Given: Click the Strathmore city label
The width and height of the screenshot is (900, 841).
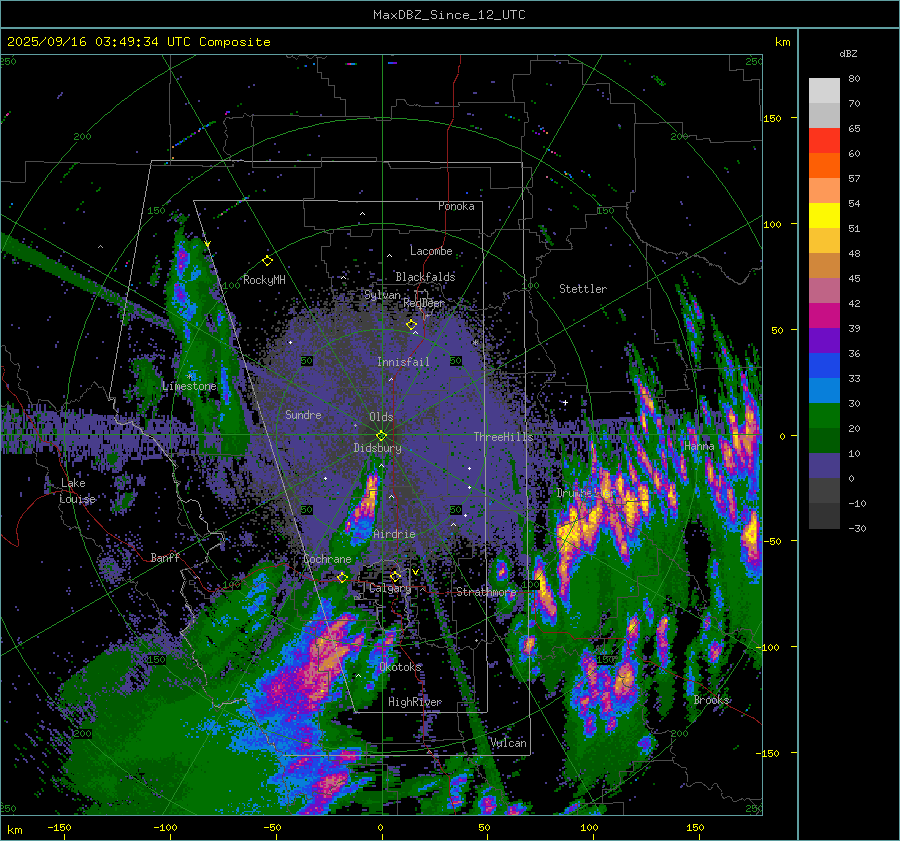Looking at the screenshot, I should (x=486, y=592).
